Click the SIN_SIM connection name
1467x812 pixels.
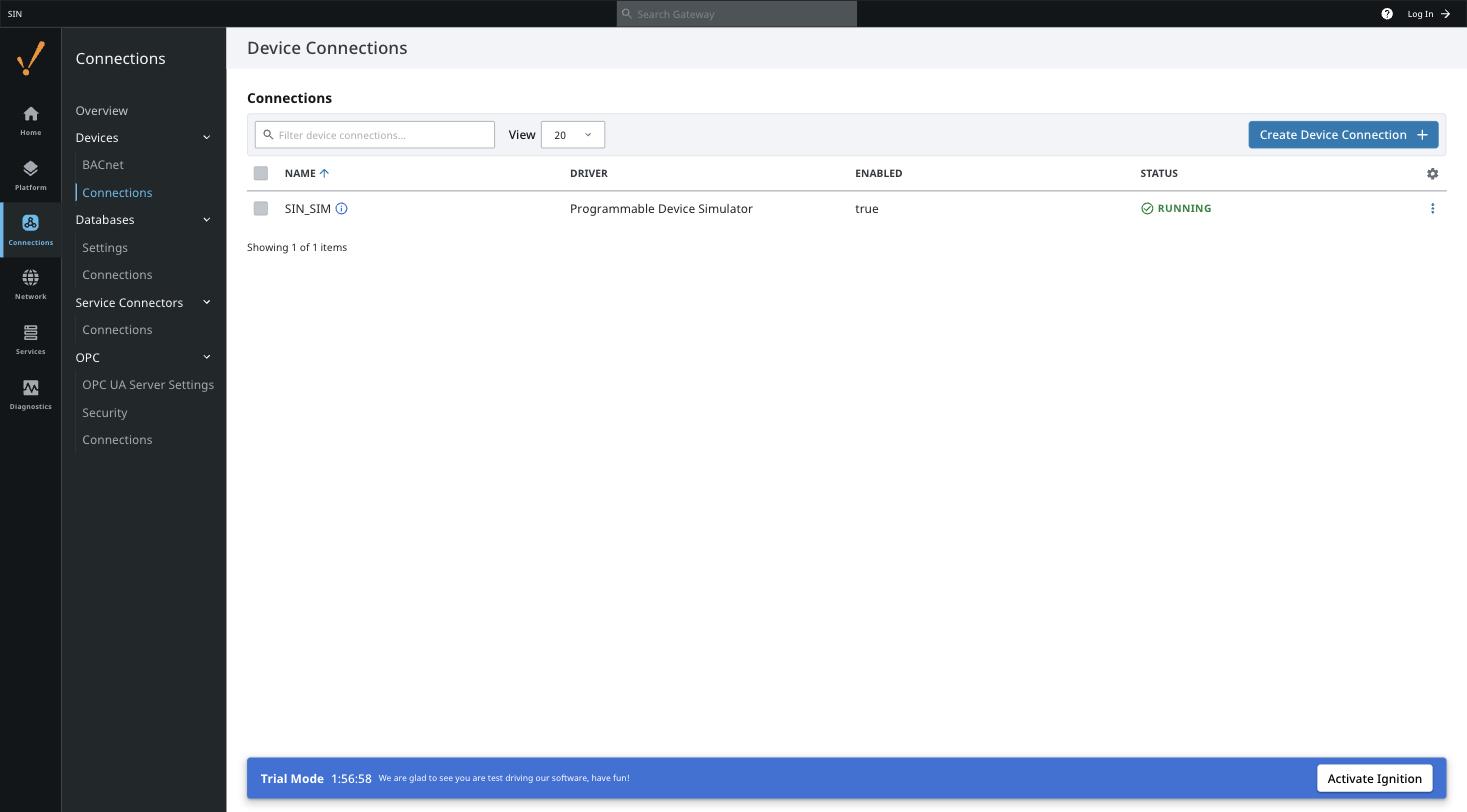[x=308, y=209]
